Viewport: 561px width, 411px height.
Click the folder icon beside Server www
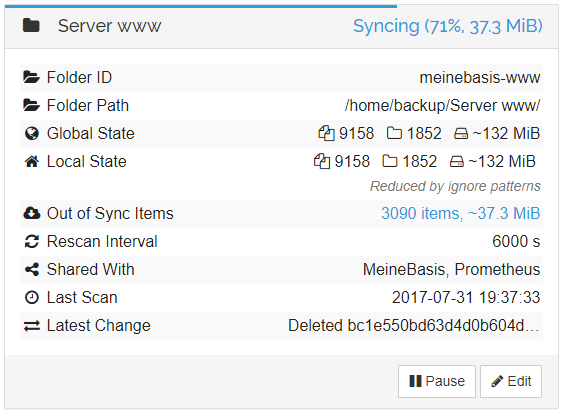[31, 26]
